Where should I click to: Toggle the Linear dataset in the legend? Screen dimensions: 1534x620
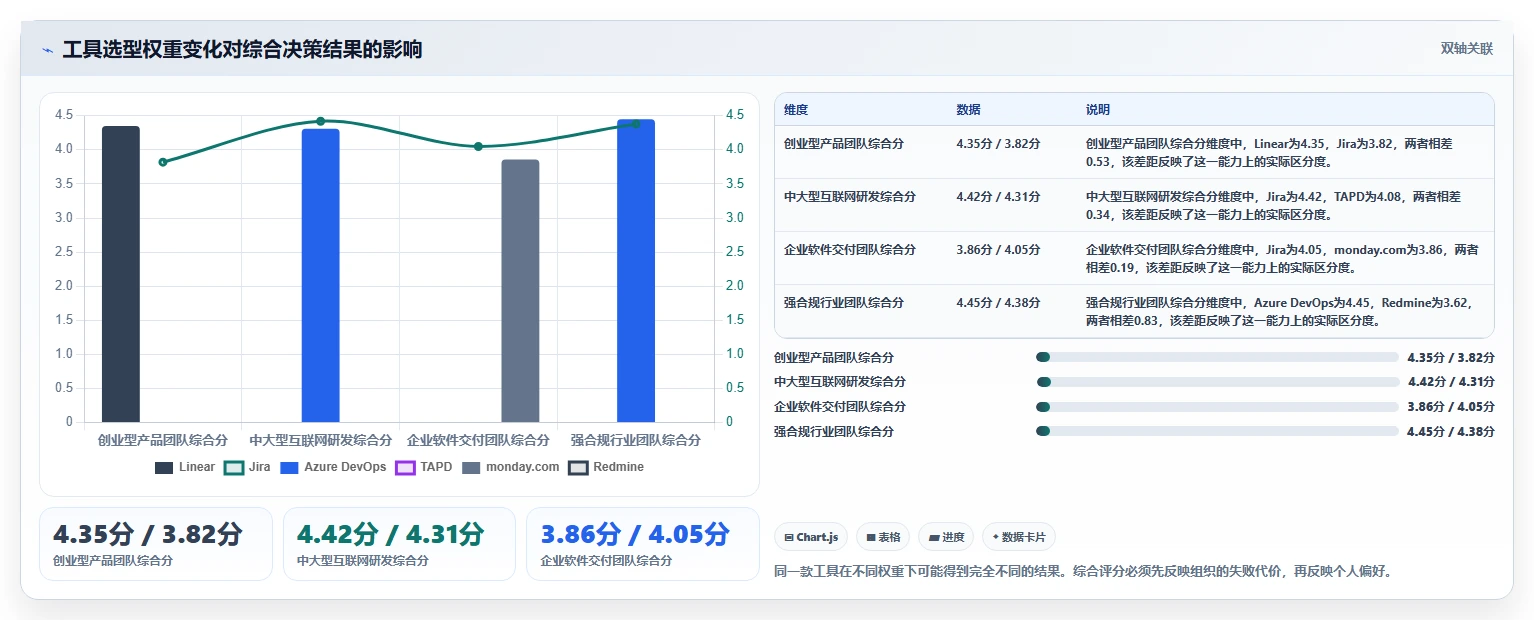click(x=185, y=467)
